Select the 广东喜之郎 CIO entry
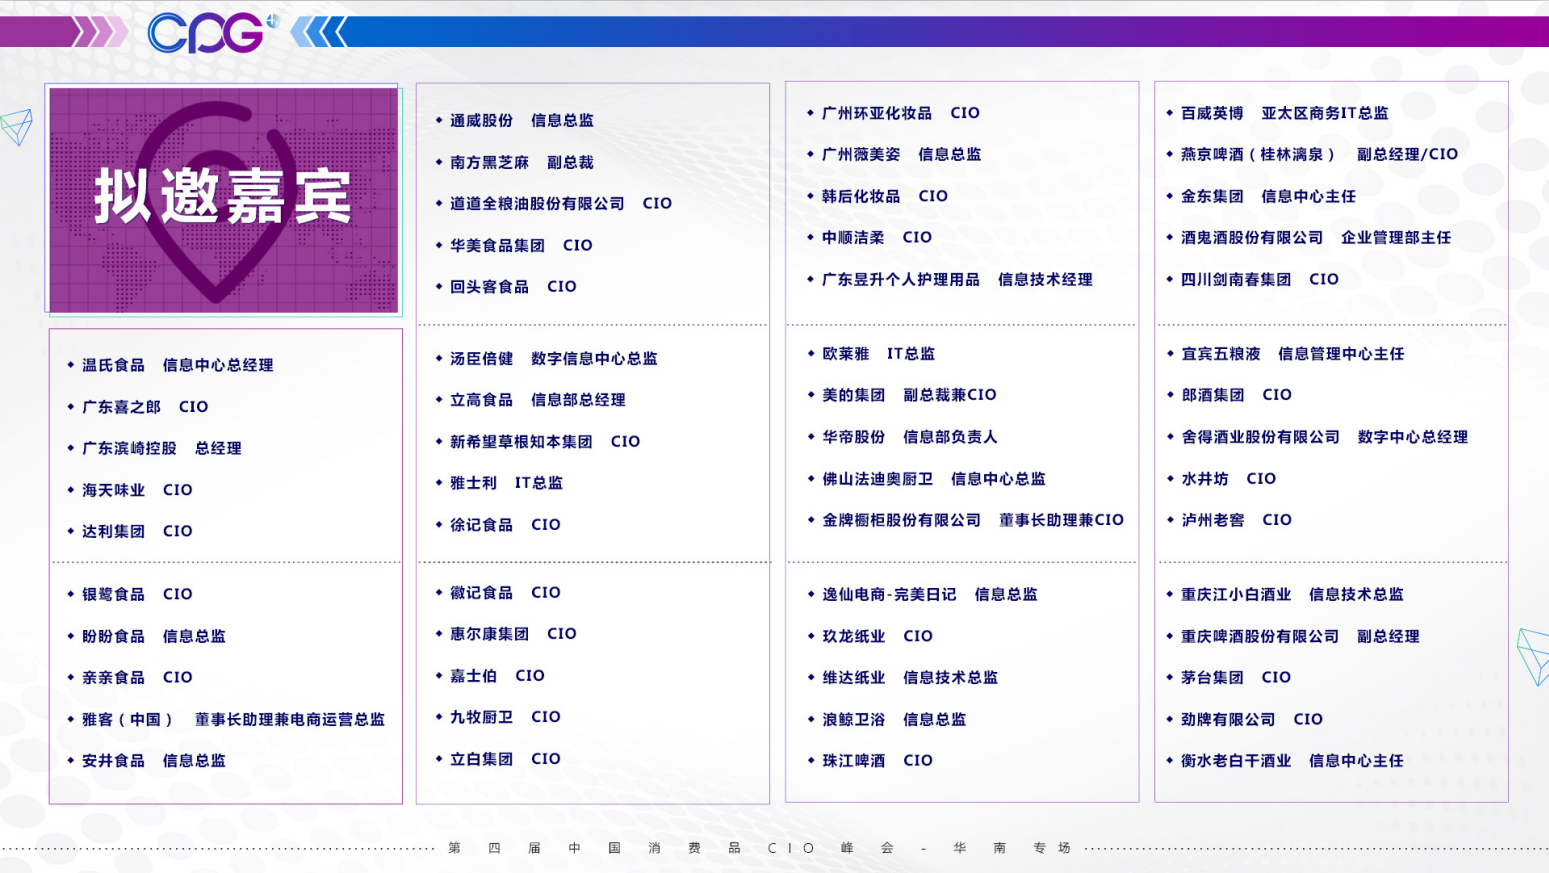This screenshot has height=873, width=1549. coord(145,407)
